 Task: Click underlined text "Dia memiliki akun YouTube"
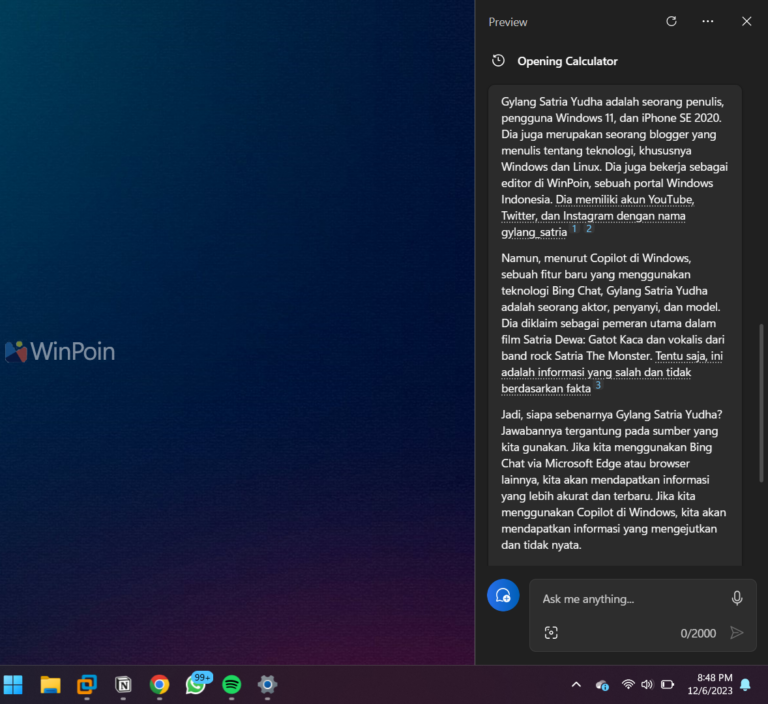(624, 199)
